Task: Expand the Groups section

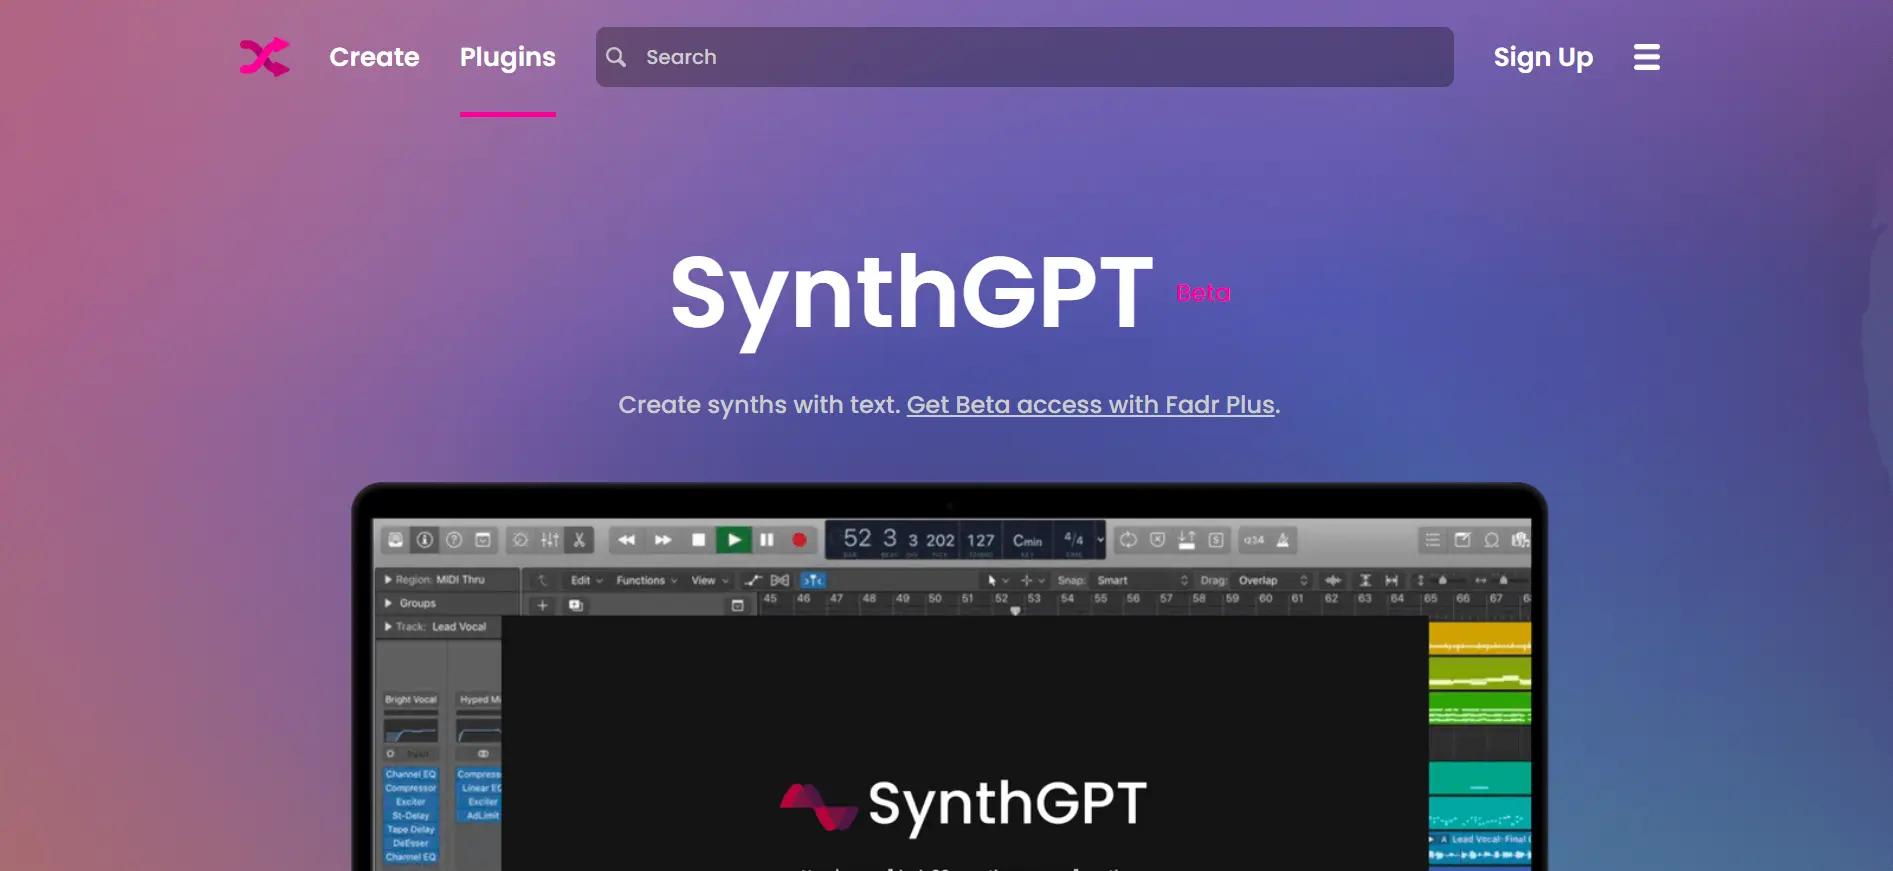Action: pyautogui.click(x=388, y=603)
